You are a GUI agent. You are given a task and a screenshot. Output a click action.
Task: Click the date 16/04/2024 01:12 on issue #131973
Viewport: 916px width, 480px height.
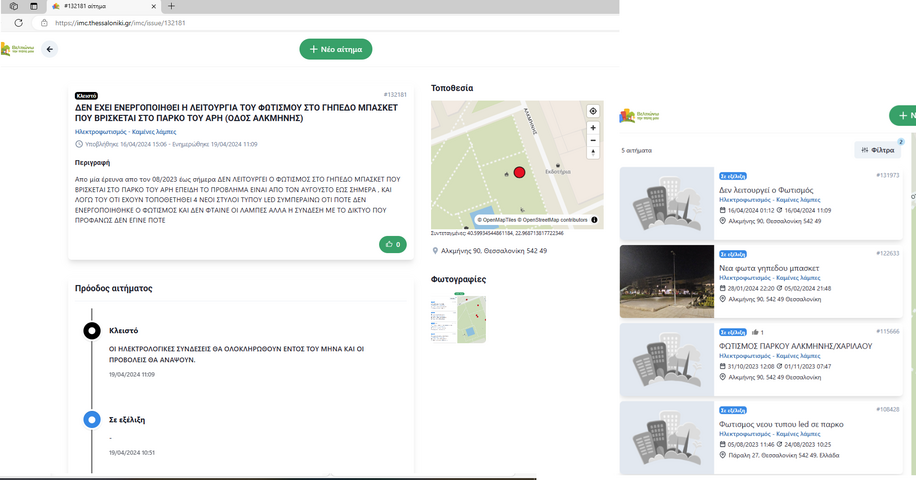[x=751, y=210]
